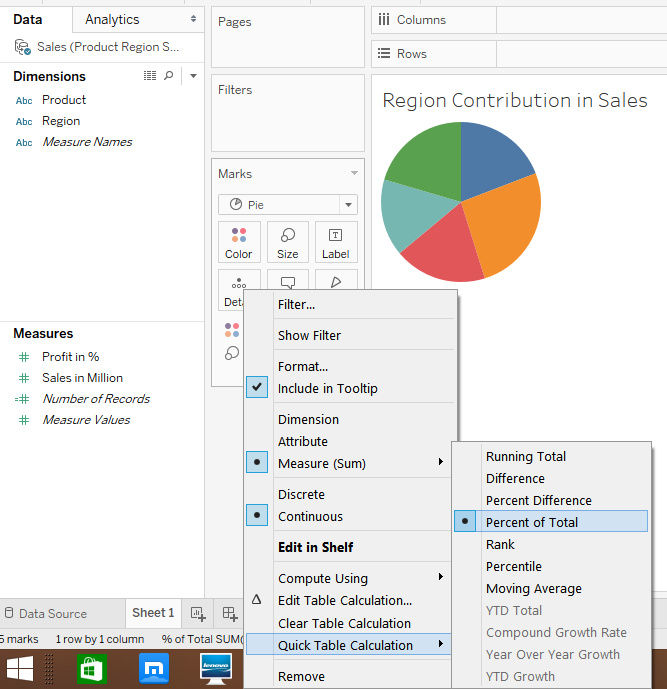Open the Windows Start button
Image resolution: width=667 pixels, height=689 pixels.
[20, 669]
